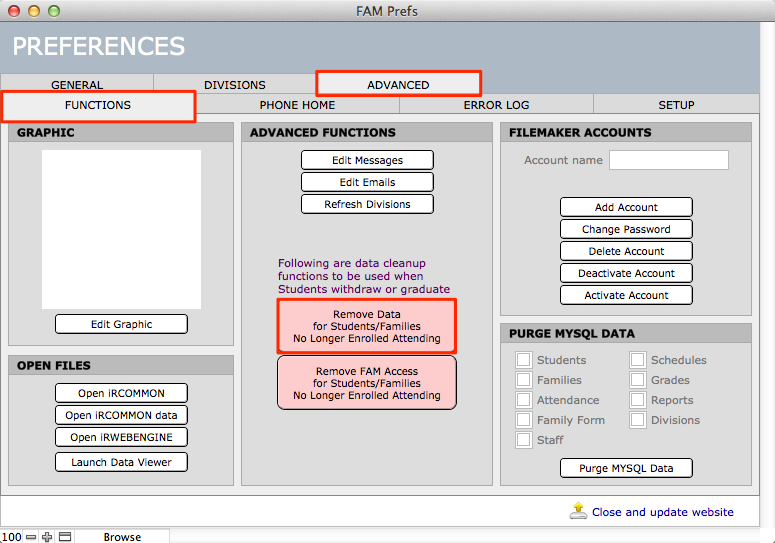
Task: Click Open iRWEBENGINE button
Action: [x=121, y=437]
